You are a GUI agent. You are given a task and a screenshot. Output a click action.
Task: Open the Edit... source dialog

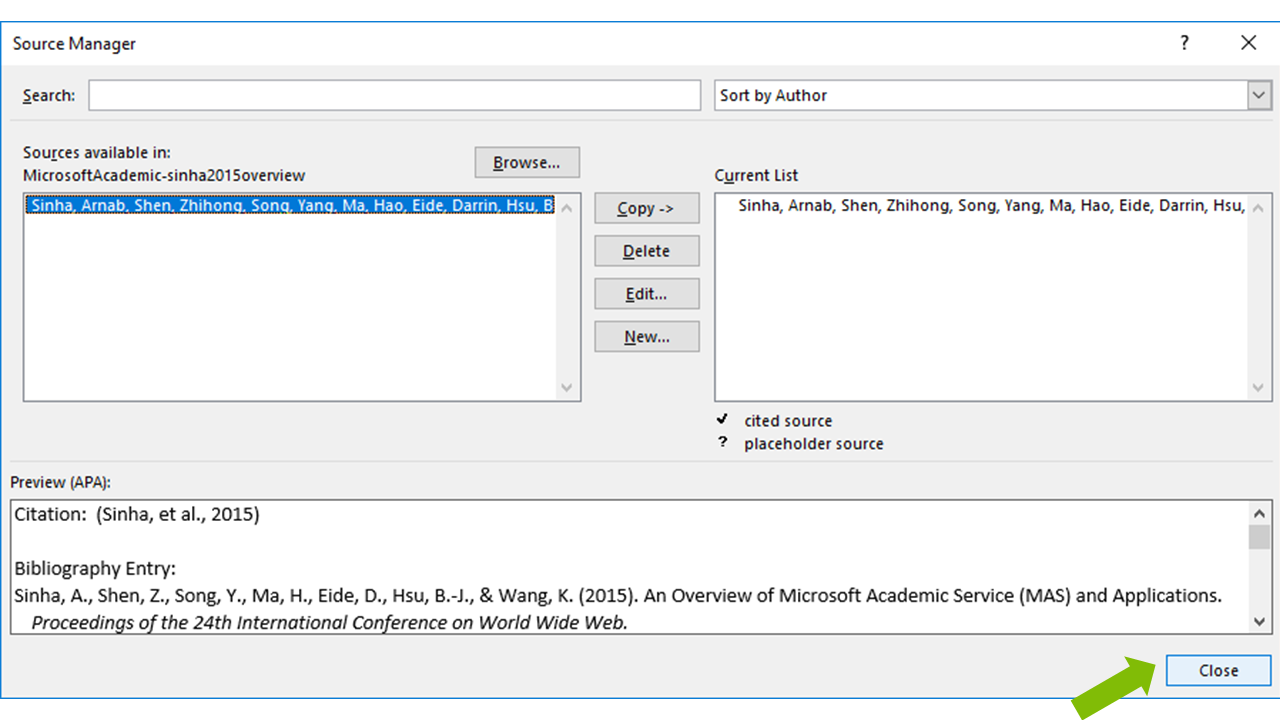tap(646, 294)
